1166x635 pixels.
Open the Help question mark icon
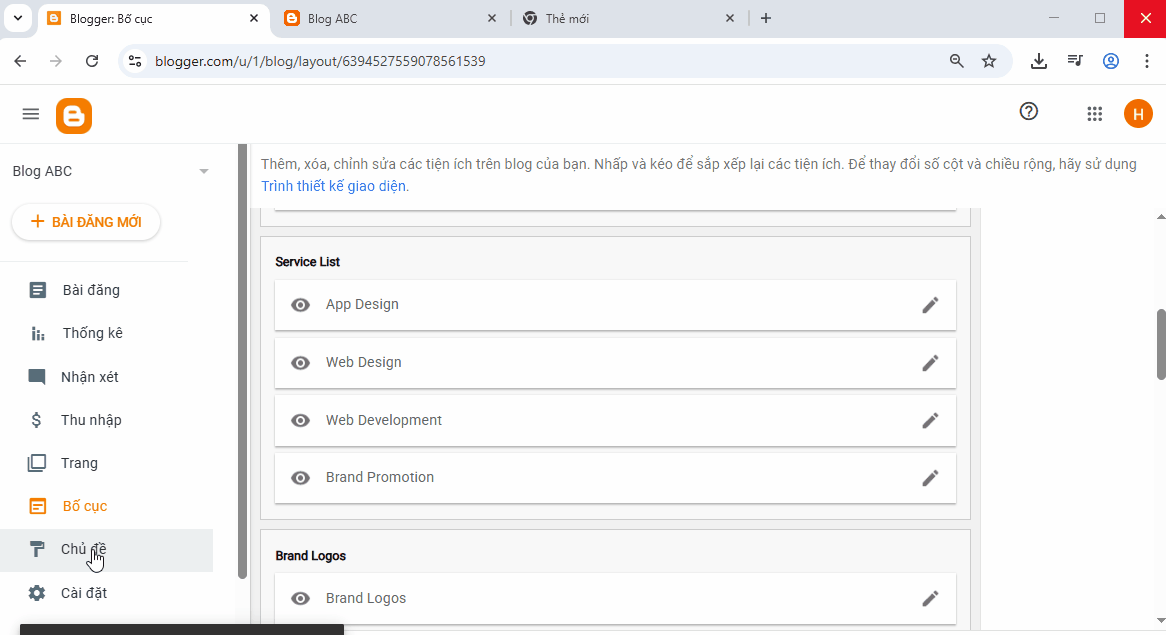(1028, 112)
